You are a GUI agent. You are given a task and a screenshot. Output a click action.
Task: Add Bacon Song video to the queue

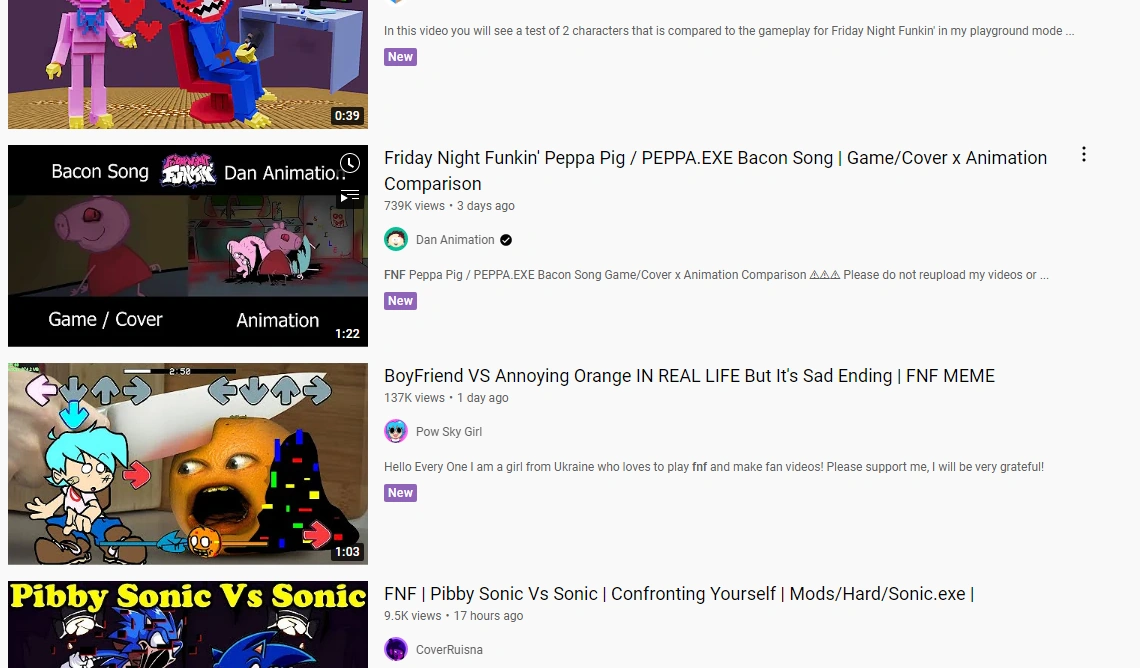[x=349, y=197]
